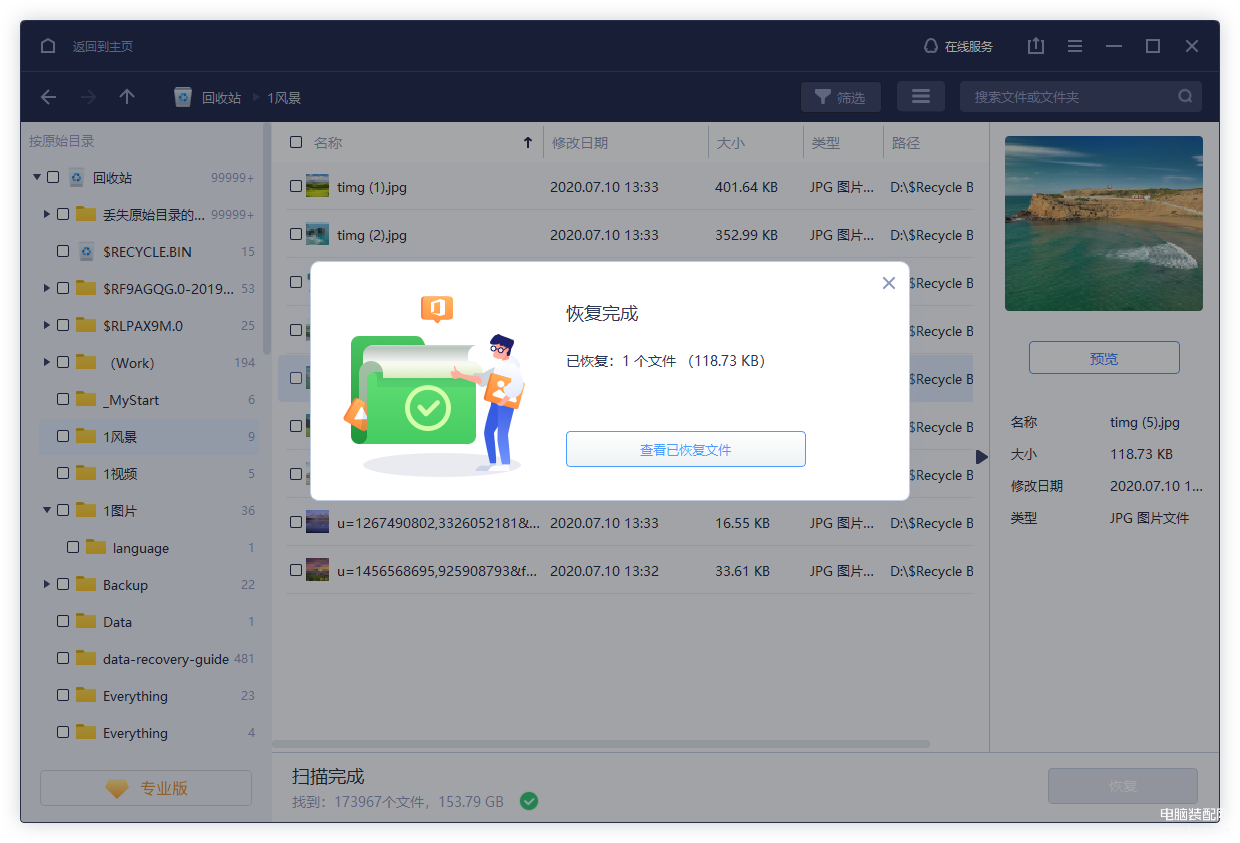
Task: Expand the Backup folder
Action: pyautogui.click(x=47, y=584)
